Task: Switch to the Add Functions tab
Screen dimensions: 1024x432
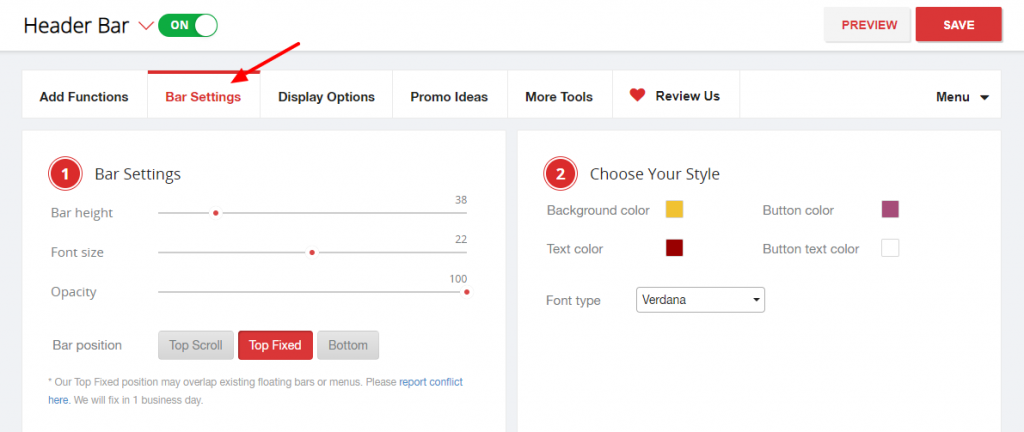Action: click(x=84, y=97)
